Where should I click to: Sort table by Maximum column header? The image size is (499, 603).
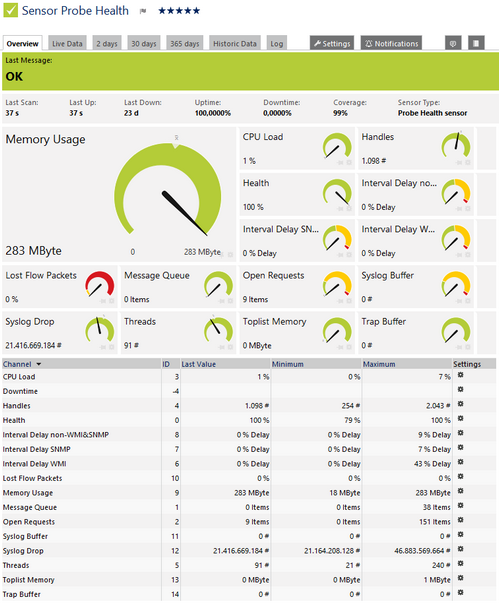(x=379, y=364)
